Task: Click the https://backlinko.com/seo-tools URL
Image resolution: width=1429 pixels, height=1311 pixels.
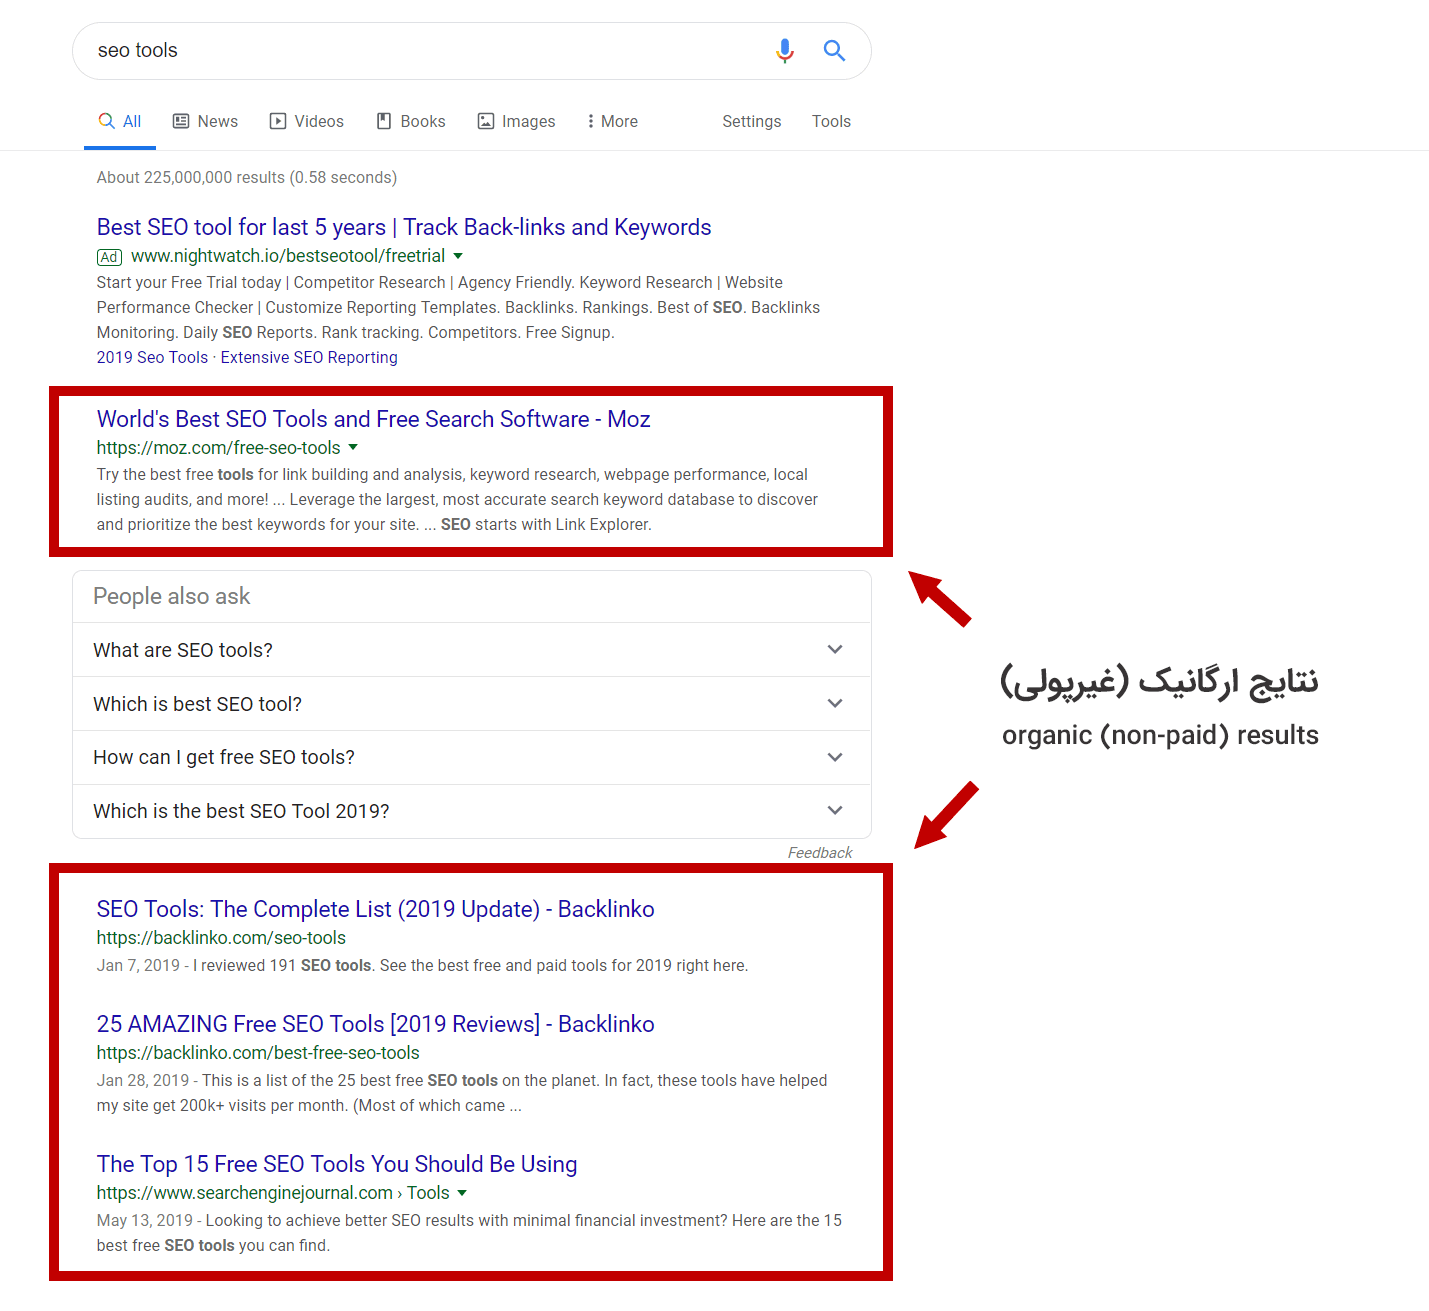Action: click(221, 938)
